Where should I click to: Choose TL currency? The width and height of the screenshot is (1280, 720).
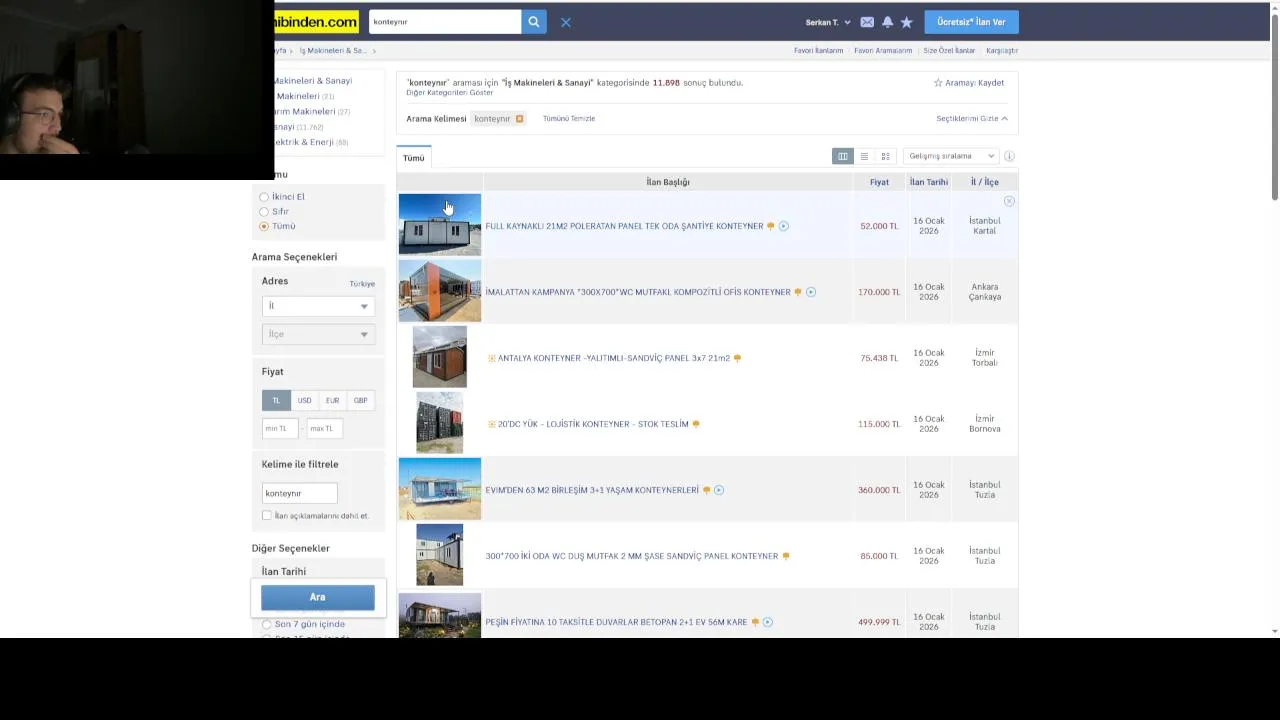[x=276, y=400]
